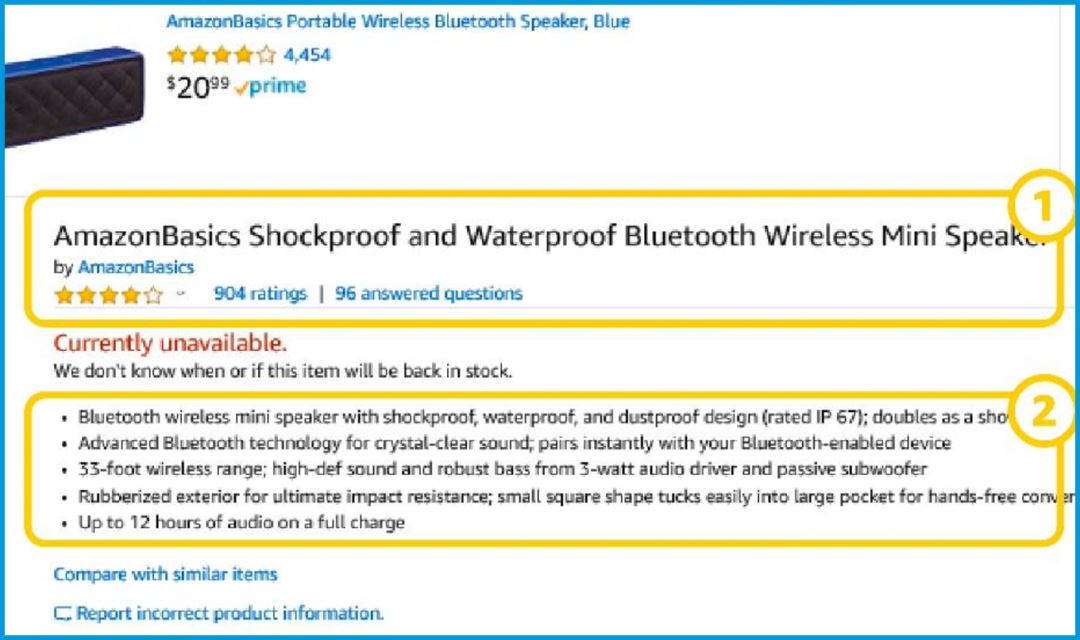
Task: Open Compare with similar items link
Action: [x=165, y=574]
